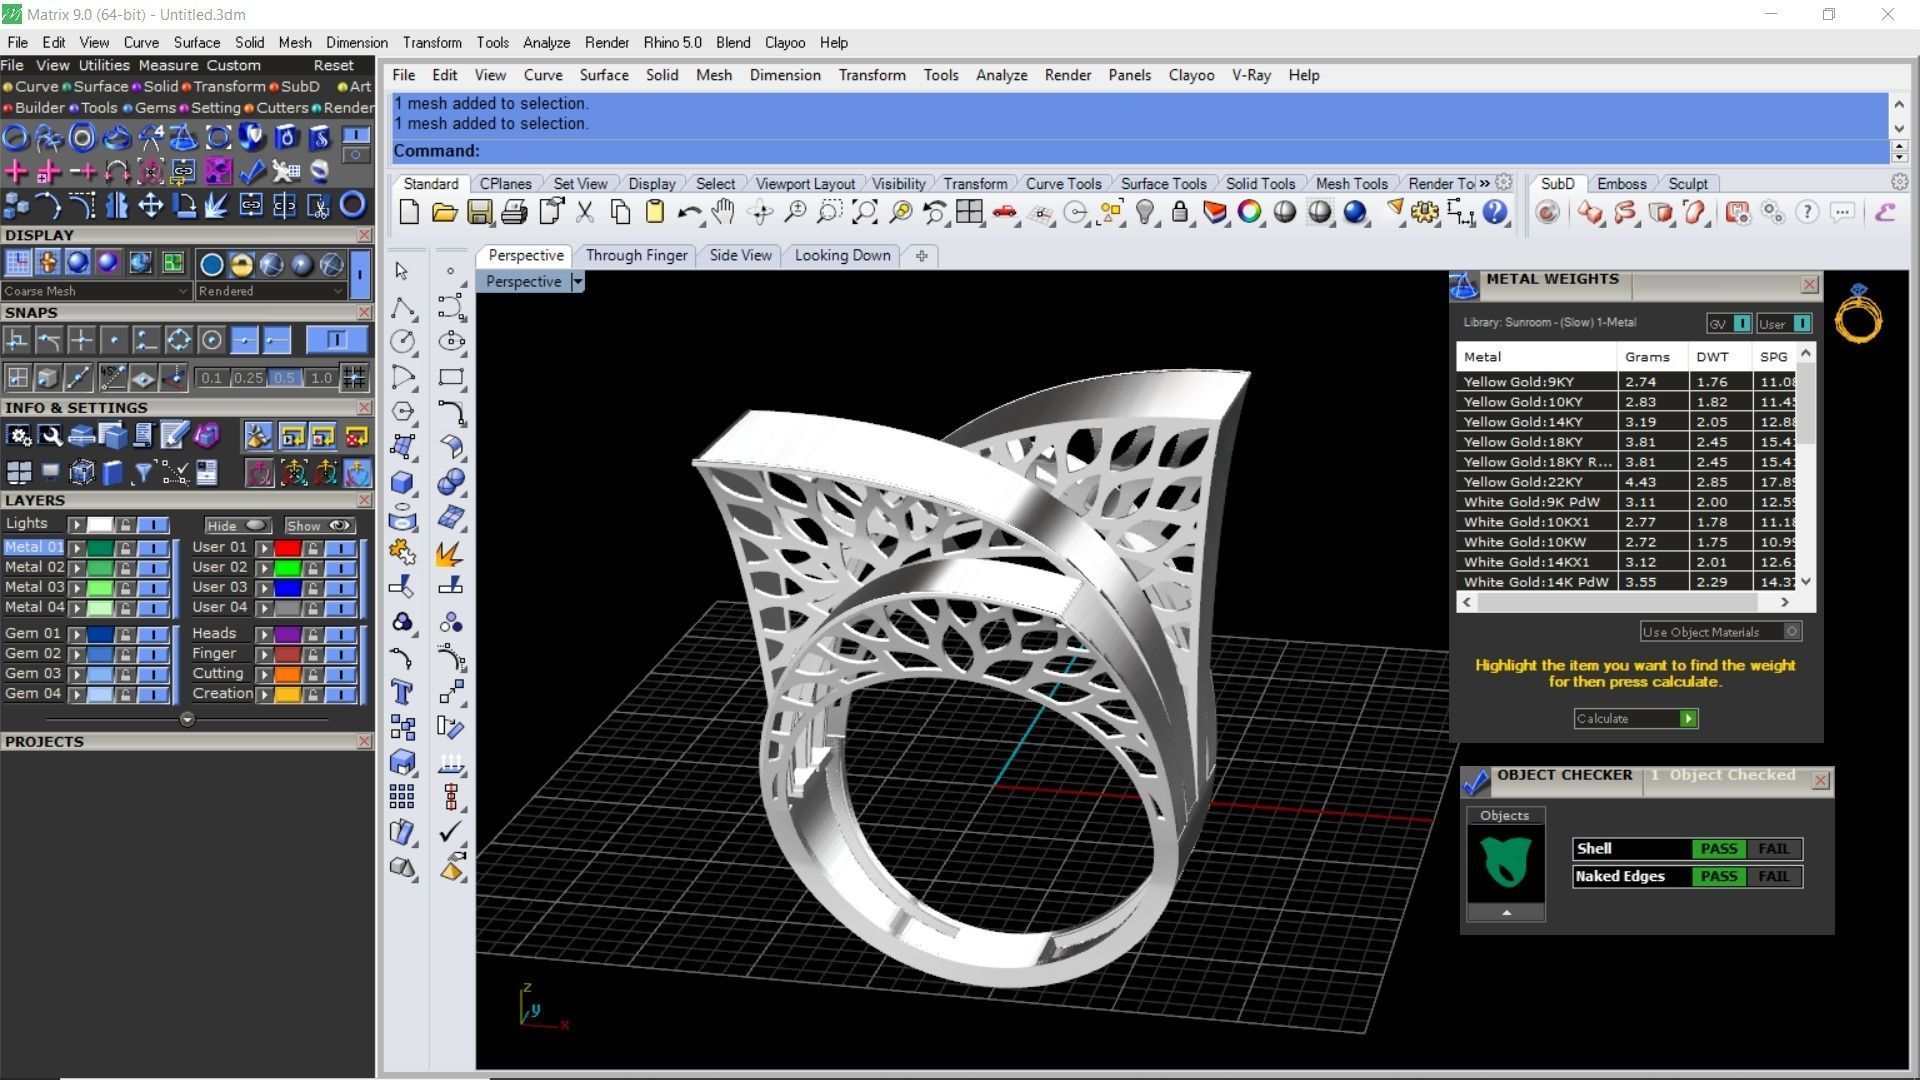Open the Perspective viewport menu arrow
This screenshot has height=1080, width=1920.
pos(577,282)
